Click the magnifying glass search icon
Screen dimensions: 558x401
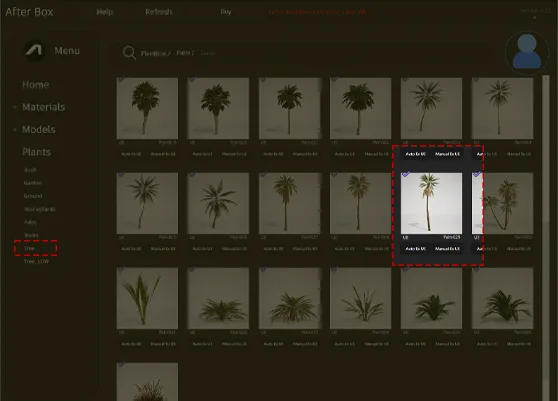pyautogui.click(x=129, y=53)
